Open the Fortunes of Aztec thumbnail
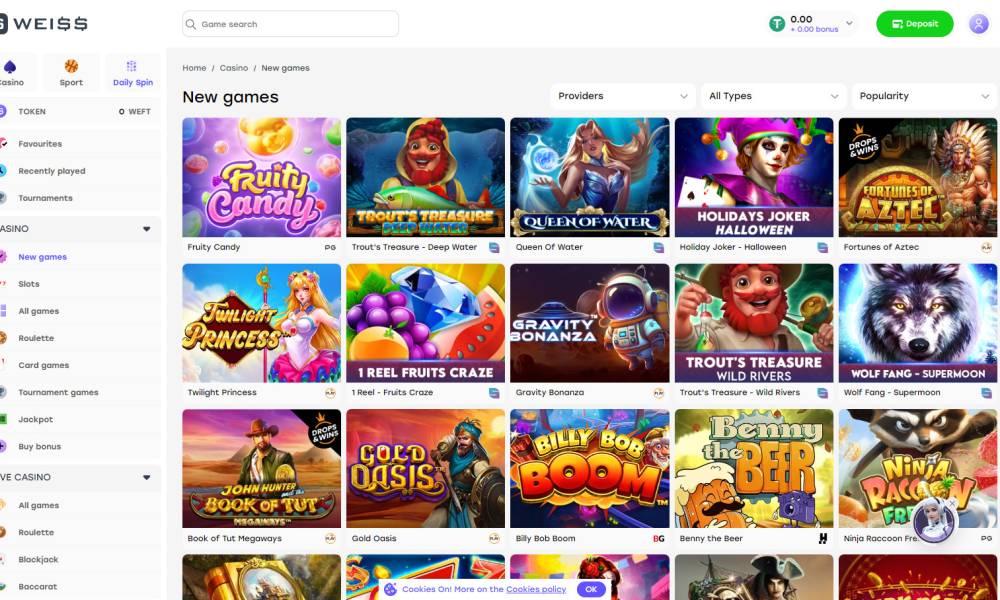The width and height of the screenshot is (1000, 600). pos(918,177)
